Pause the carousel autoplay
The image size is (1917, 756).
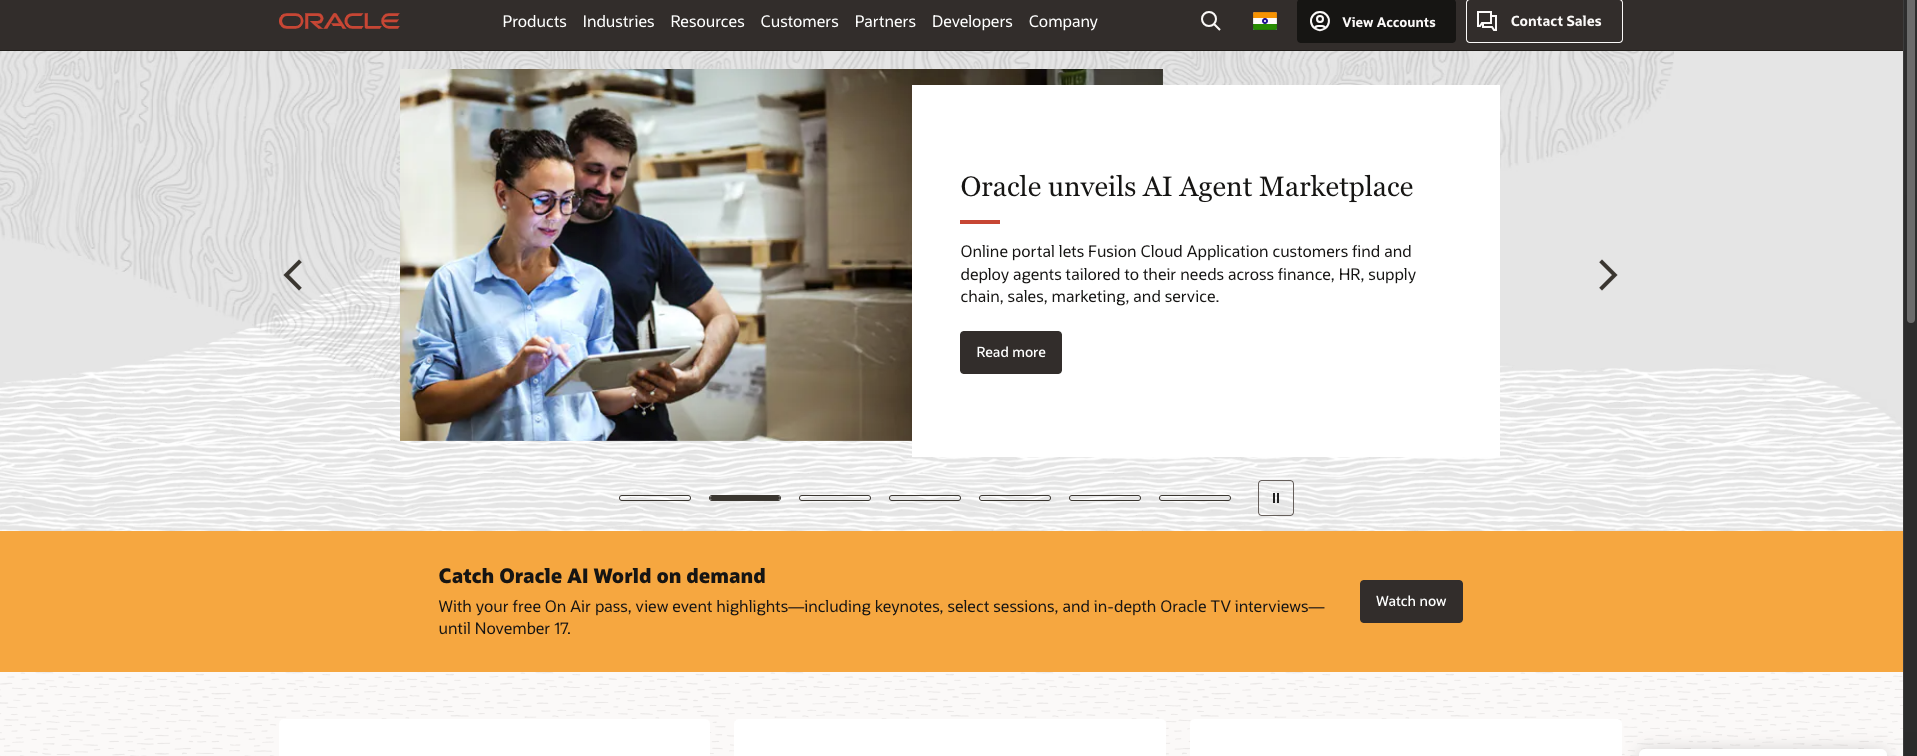[1276, 498]
